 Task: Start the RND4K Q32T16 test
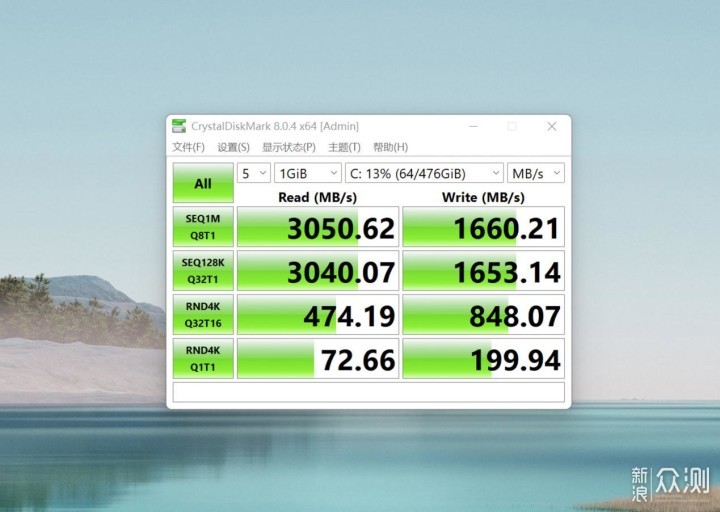[203, 315]
